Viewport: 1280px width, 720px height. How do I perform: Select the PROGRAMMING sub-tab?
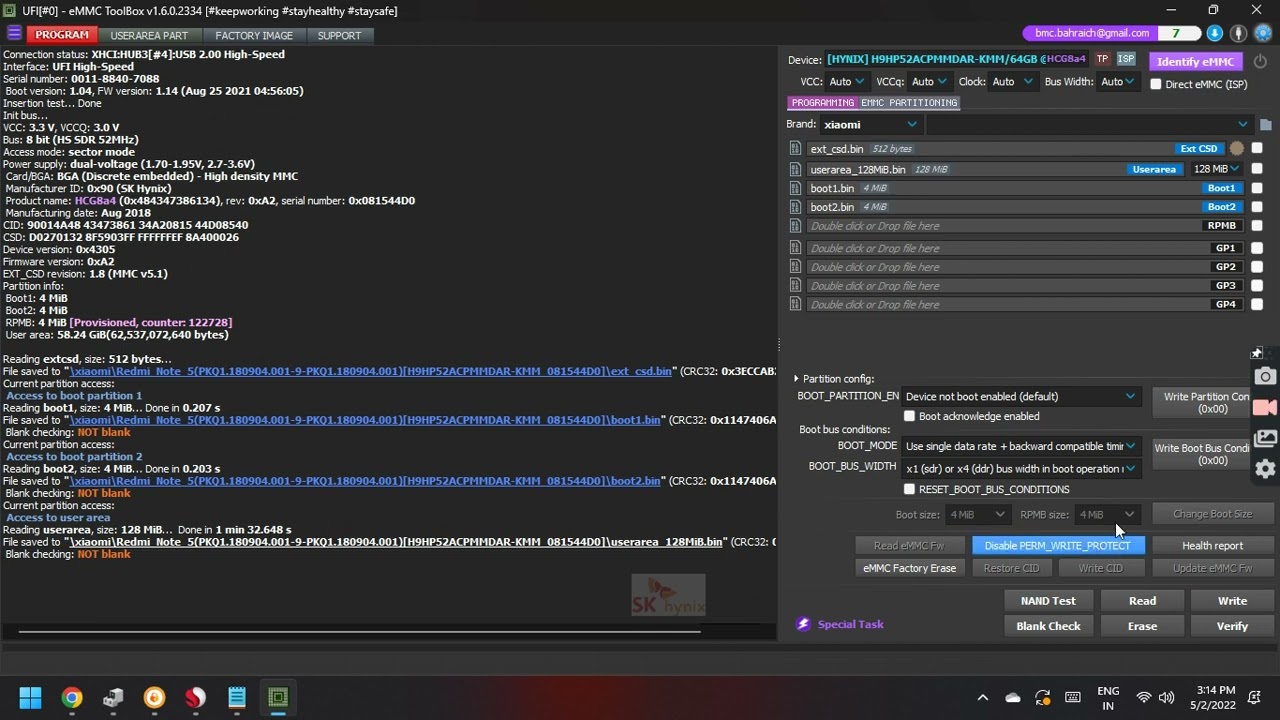click(823, 103)
